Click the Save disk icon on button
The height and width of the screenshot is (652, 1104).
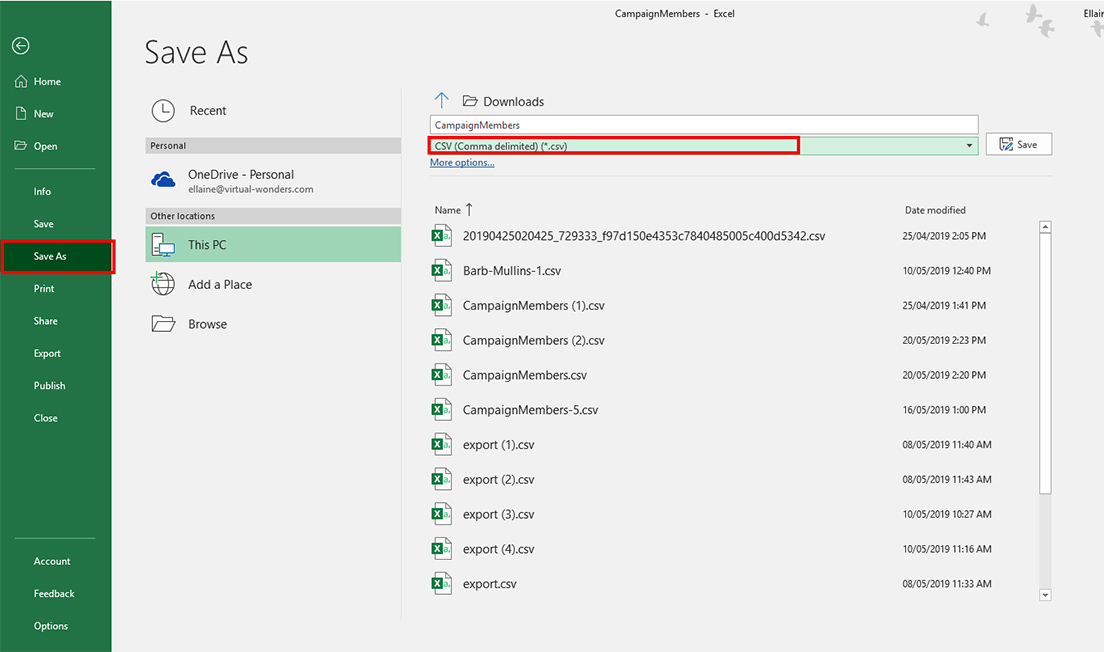click(x=1006, y=144)
